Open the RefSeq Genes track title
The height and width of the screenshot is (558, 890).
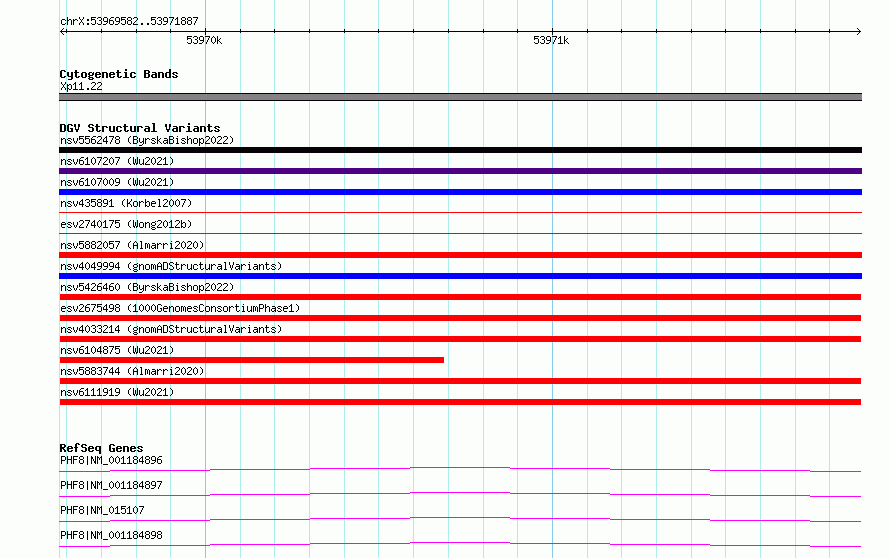pos(102,448)
